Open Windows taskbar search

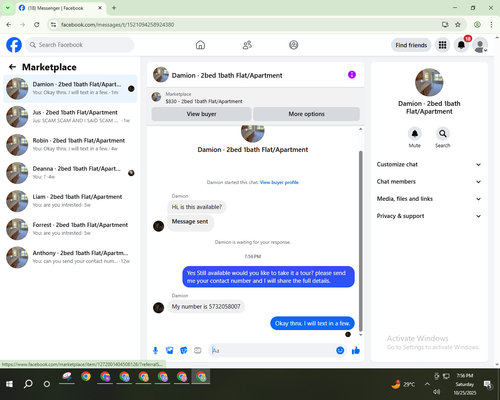tap(28, 384)
